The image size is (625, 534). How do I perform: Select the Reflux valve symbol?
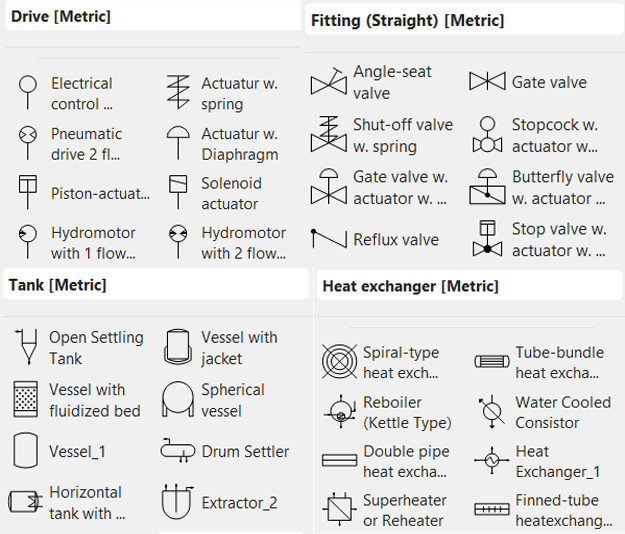coord(328,239)
